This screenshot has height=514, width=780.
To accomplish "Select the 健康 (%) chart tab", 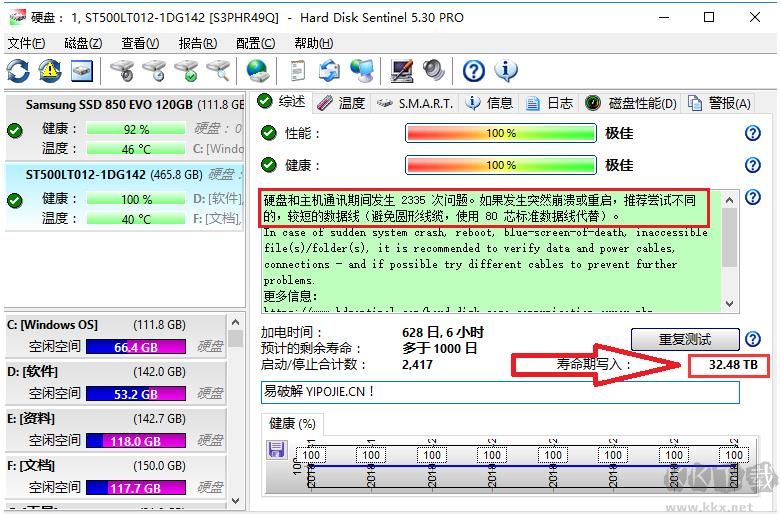I will coord(292,424).
